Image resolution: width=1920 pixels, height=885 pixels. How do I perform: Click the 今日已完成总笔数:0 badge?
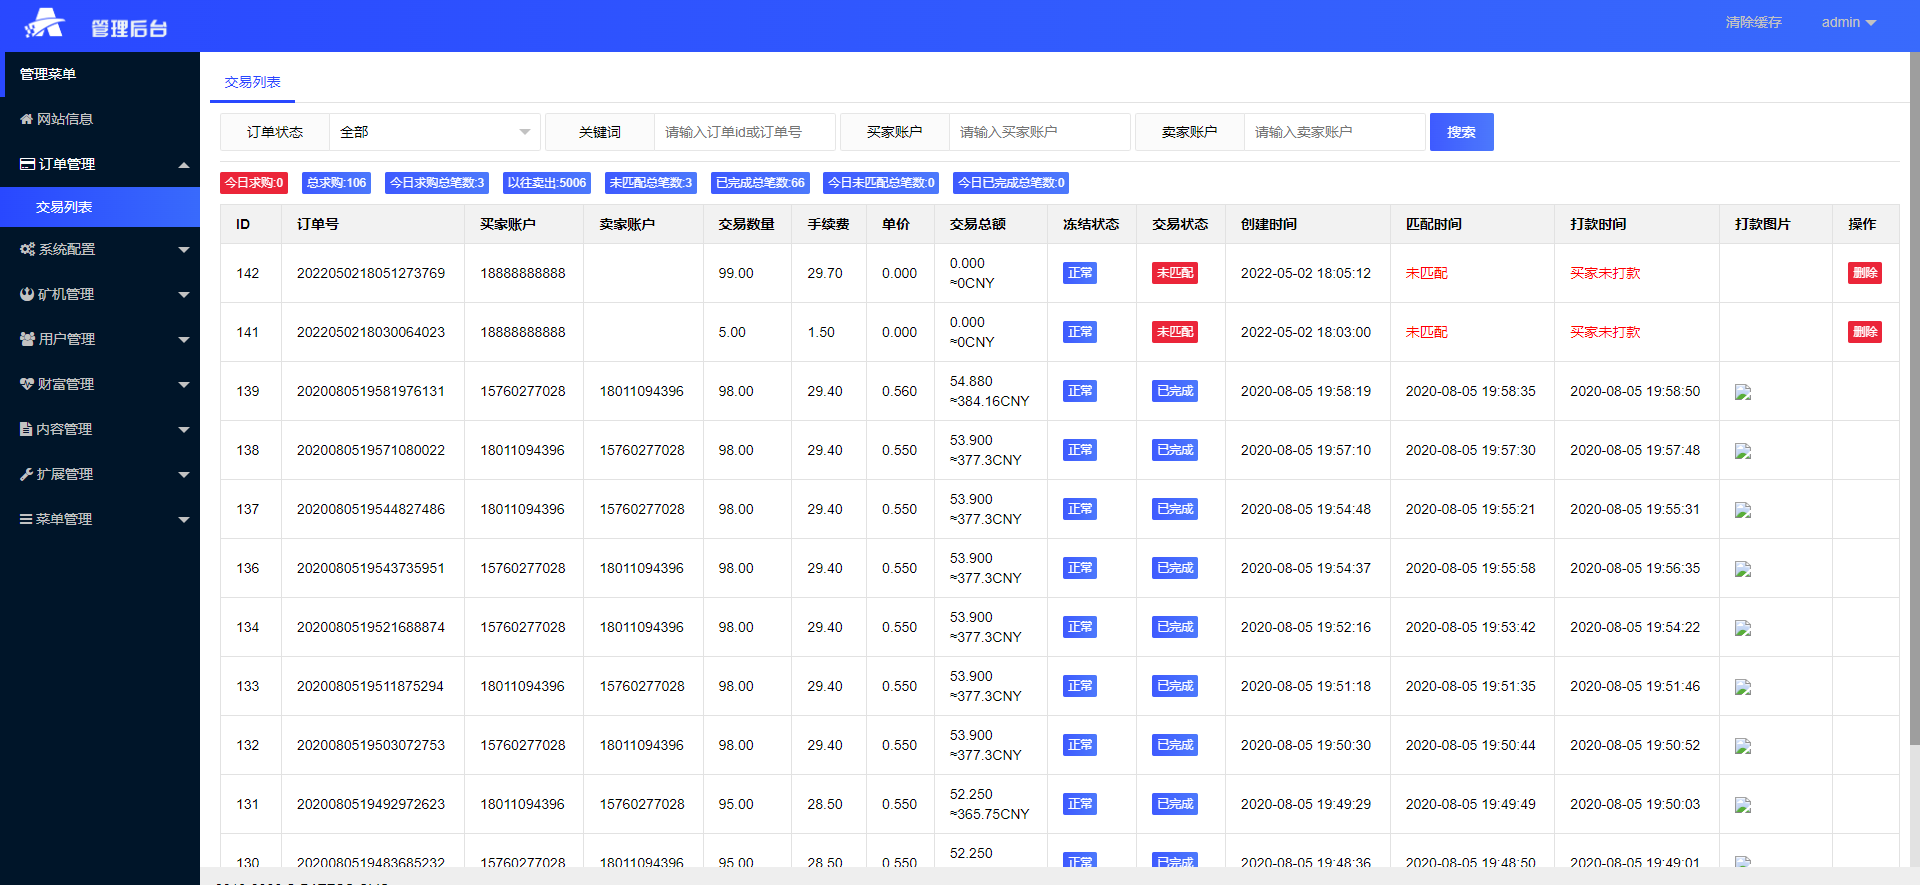[x=1011, y=183]
